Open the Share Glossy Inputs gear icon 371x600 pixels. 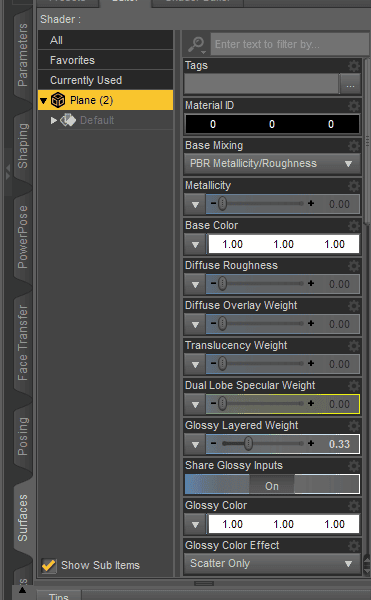[x=354, y=466]
